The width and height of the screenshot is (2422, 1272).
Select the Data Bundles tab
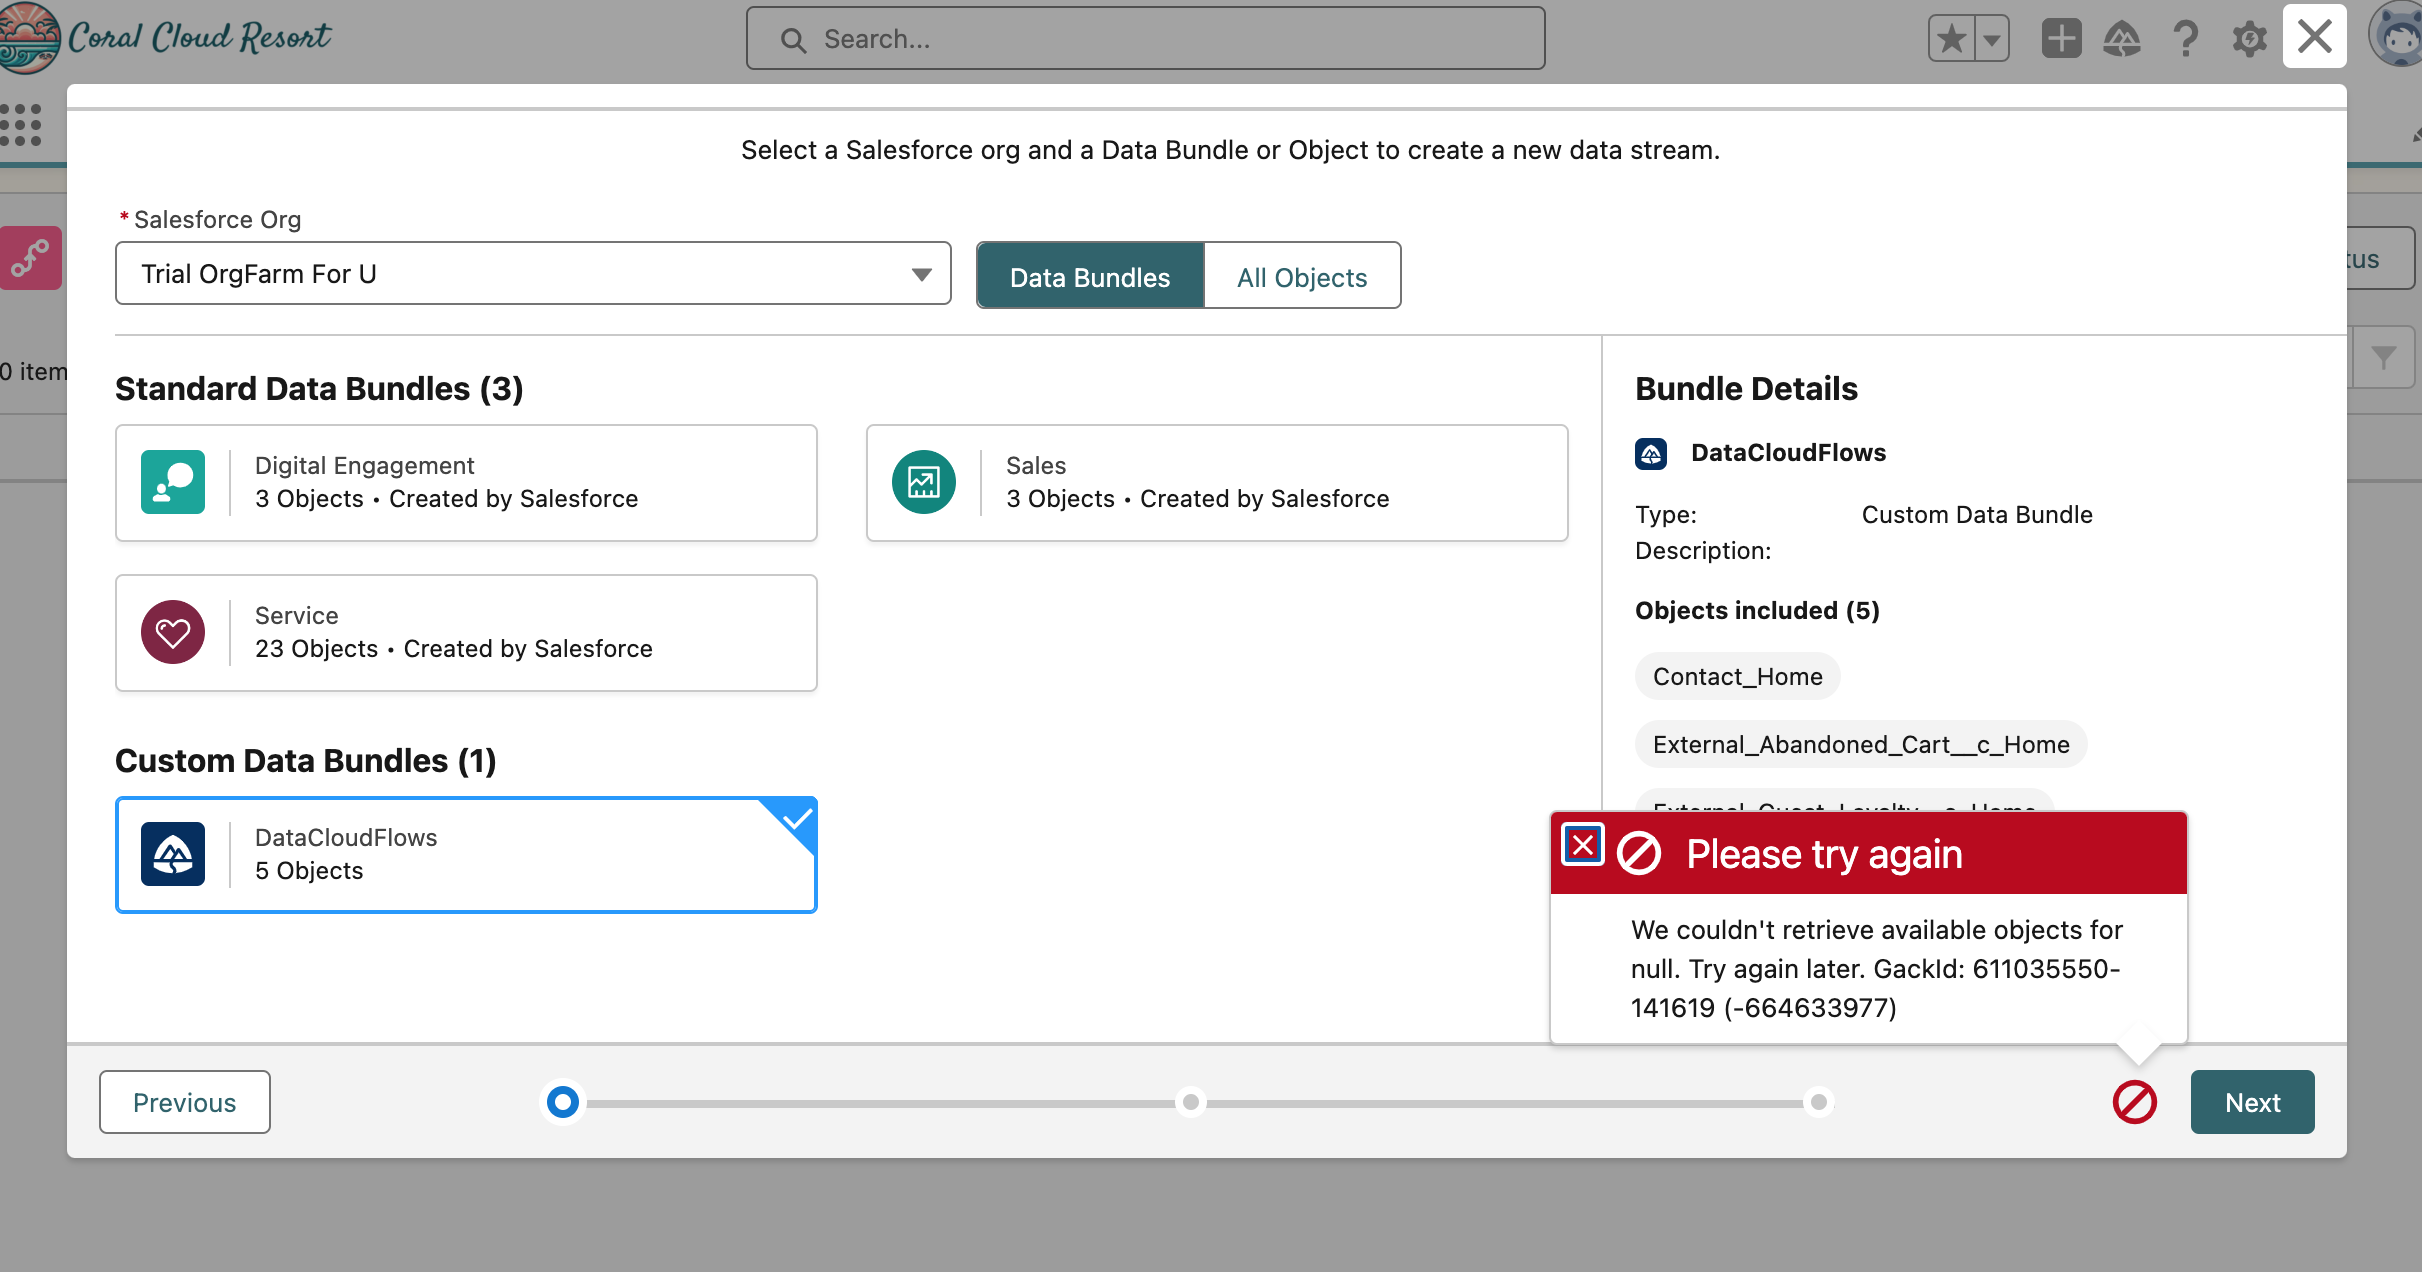1090,277
